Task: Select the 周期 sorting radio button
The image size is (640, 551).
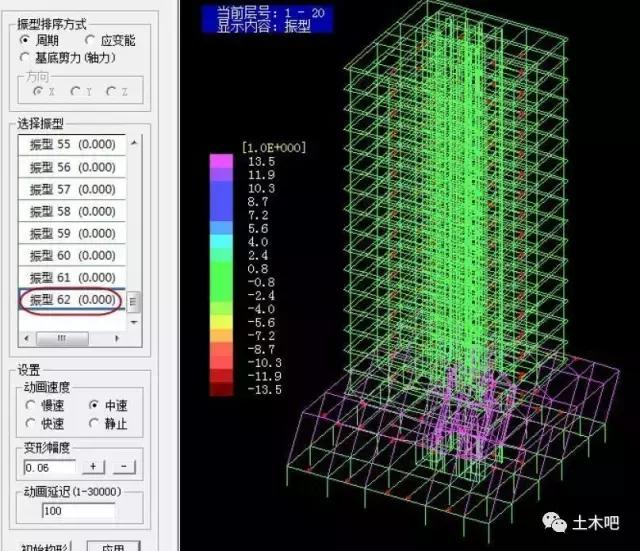Action: click(25, 40)
